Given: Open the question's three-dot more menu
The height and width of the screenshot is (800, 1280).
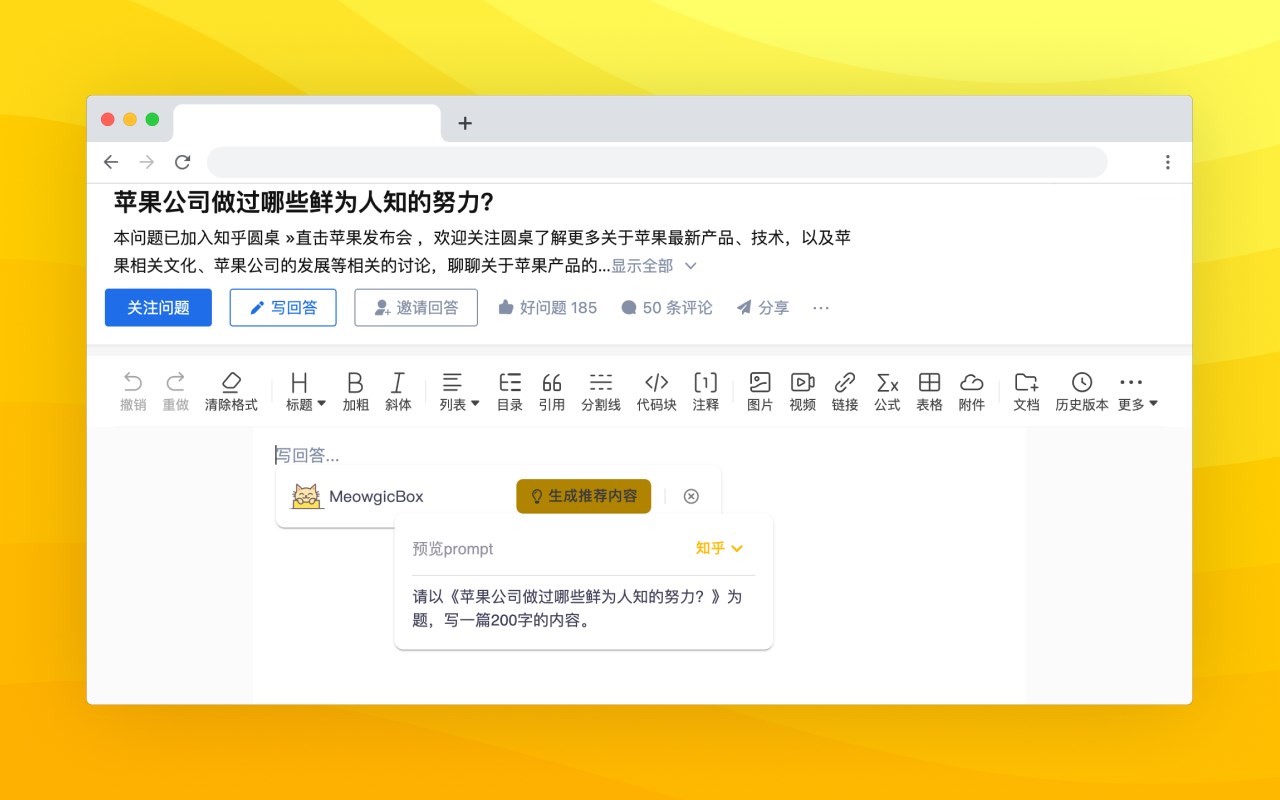Looking at the screenshot, I should [821, 308].
